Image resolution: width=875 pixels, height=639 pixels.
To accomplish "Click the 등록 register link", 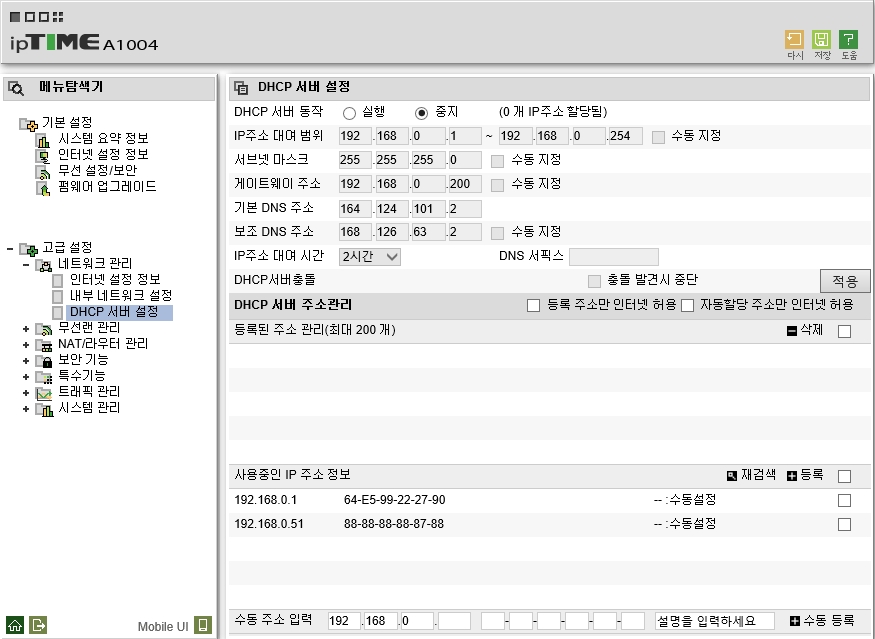I will click(811, 475).
